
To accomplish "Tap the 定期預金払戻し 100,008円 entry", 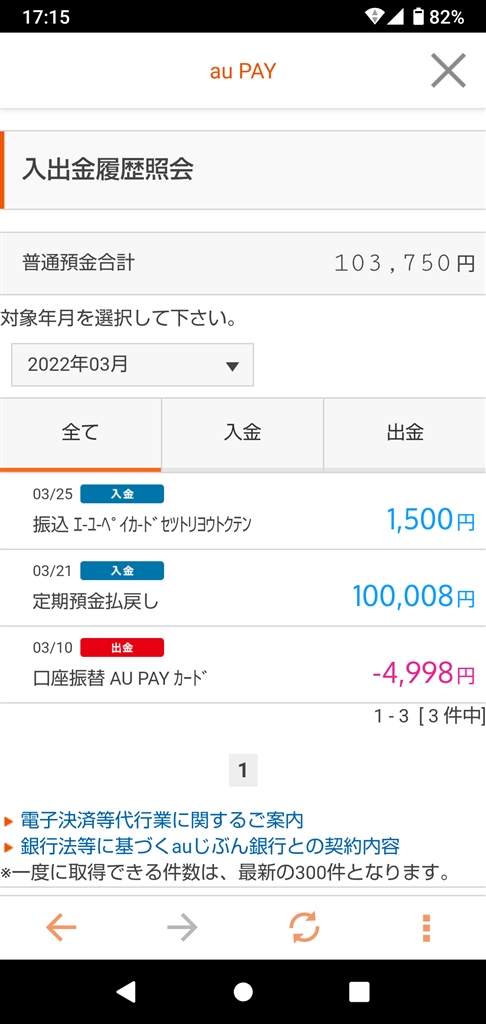I will click(x=243, y=588).
